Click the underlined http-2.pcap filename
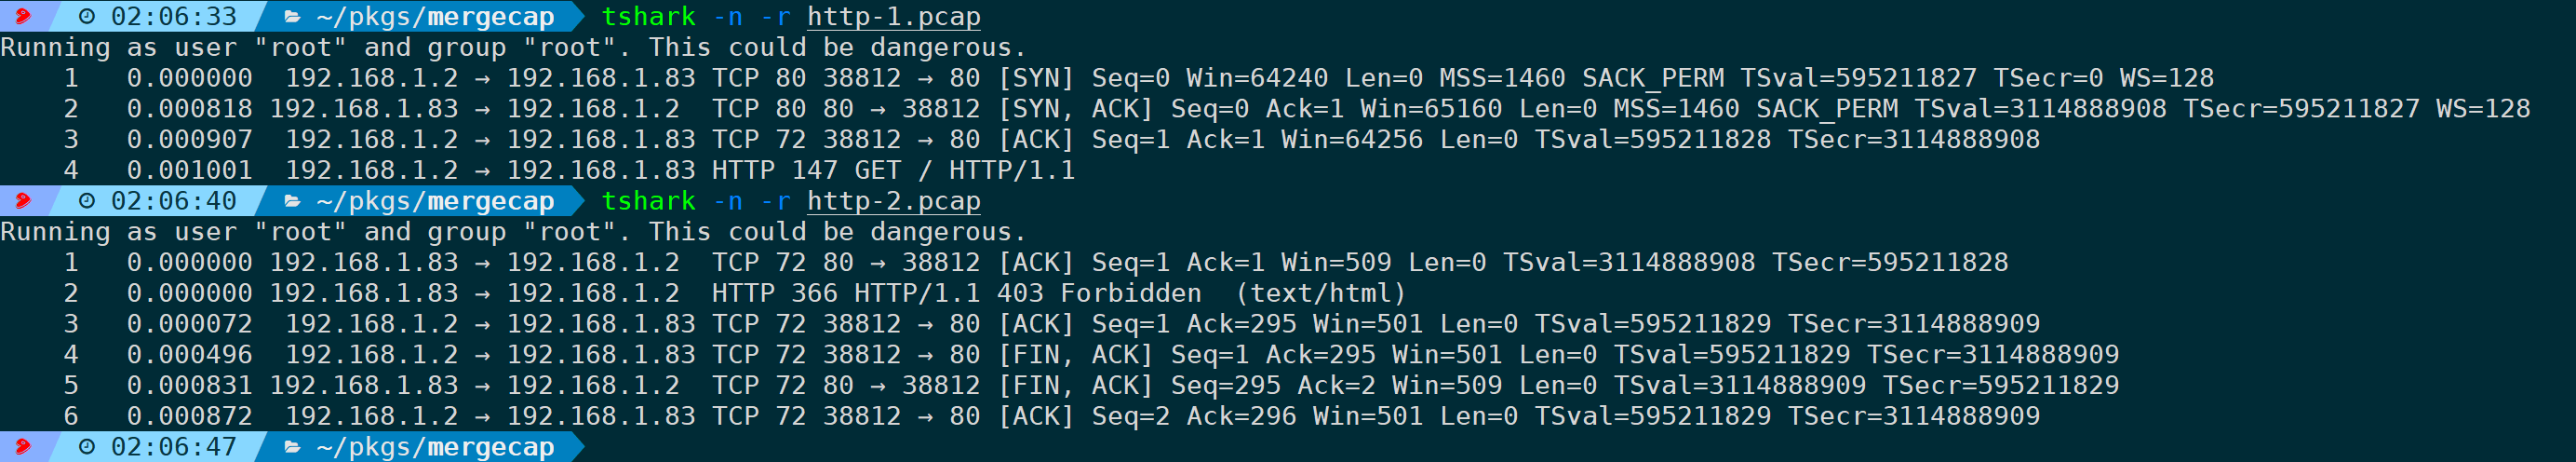2576x462 pixels. tap(894, 202)
